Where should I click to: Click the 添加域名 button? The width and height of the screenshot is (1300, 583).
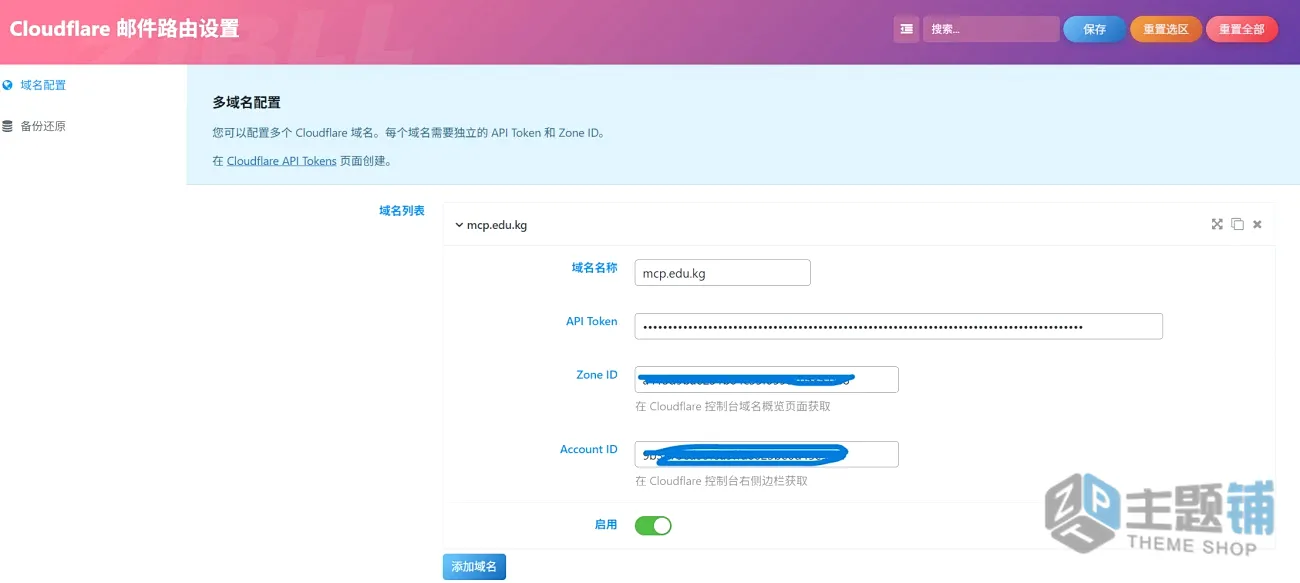474,566
